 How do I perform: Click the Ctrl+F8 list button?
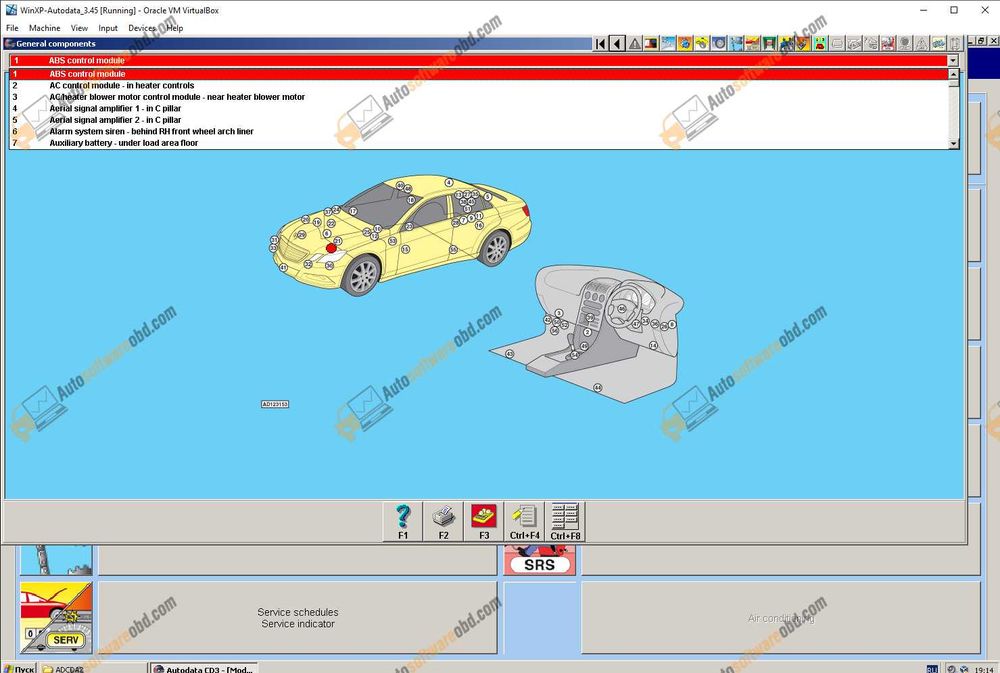tap(565, 522)
